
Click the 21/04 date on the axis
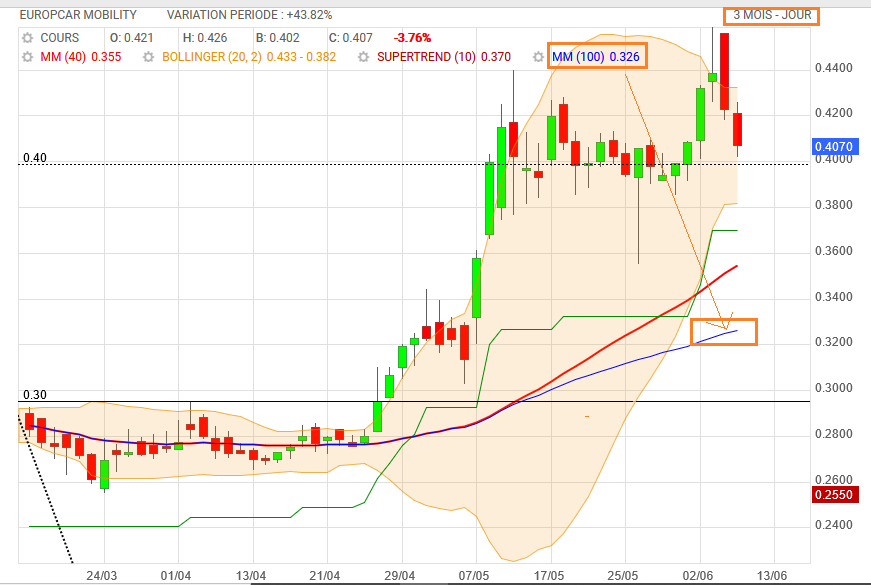(325, 576)
